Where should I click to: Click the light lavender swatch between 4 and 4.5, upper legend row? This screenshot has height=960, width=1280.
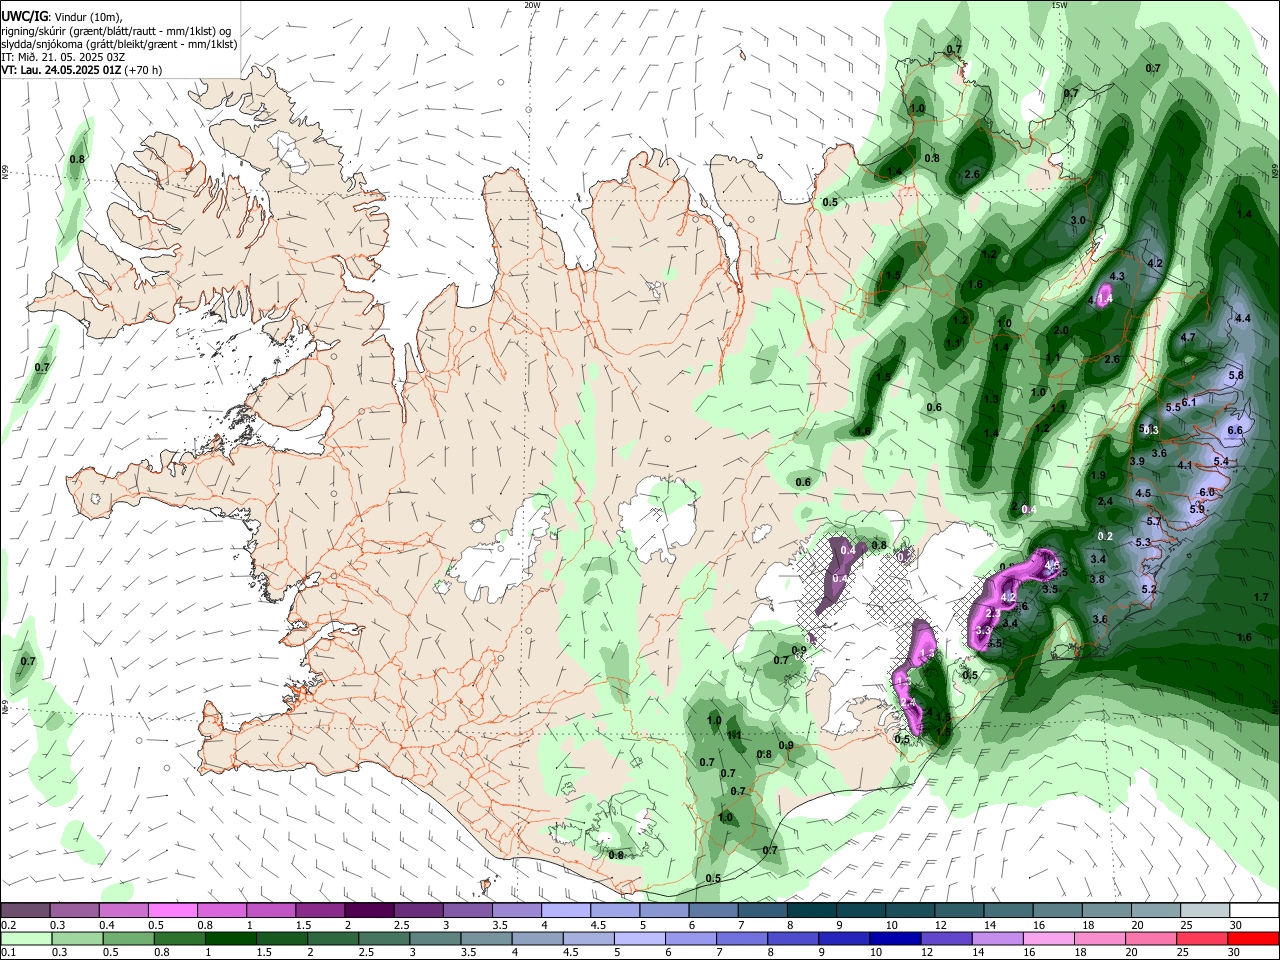tap(566, 911)
